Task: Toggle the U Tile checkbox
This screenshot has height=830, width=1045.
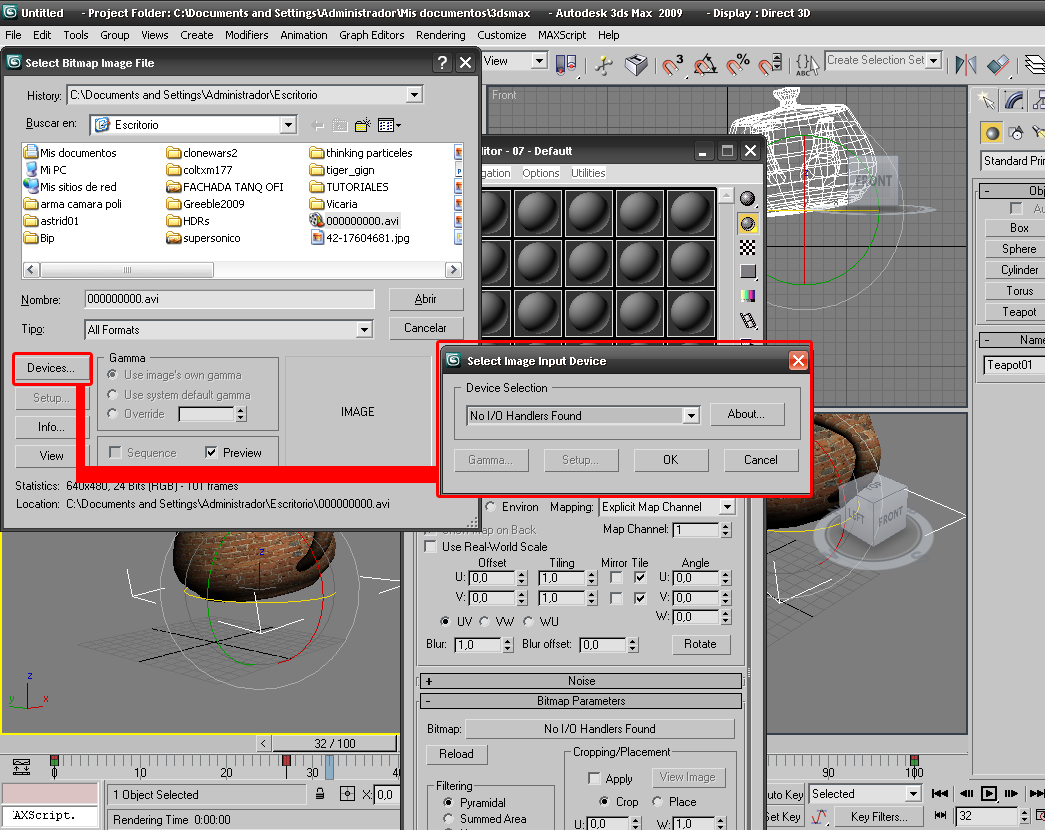Action: coord(640,577)
